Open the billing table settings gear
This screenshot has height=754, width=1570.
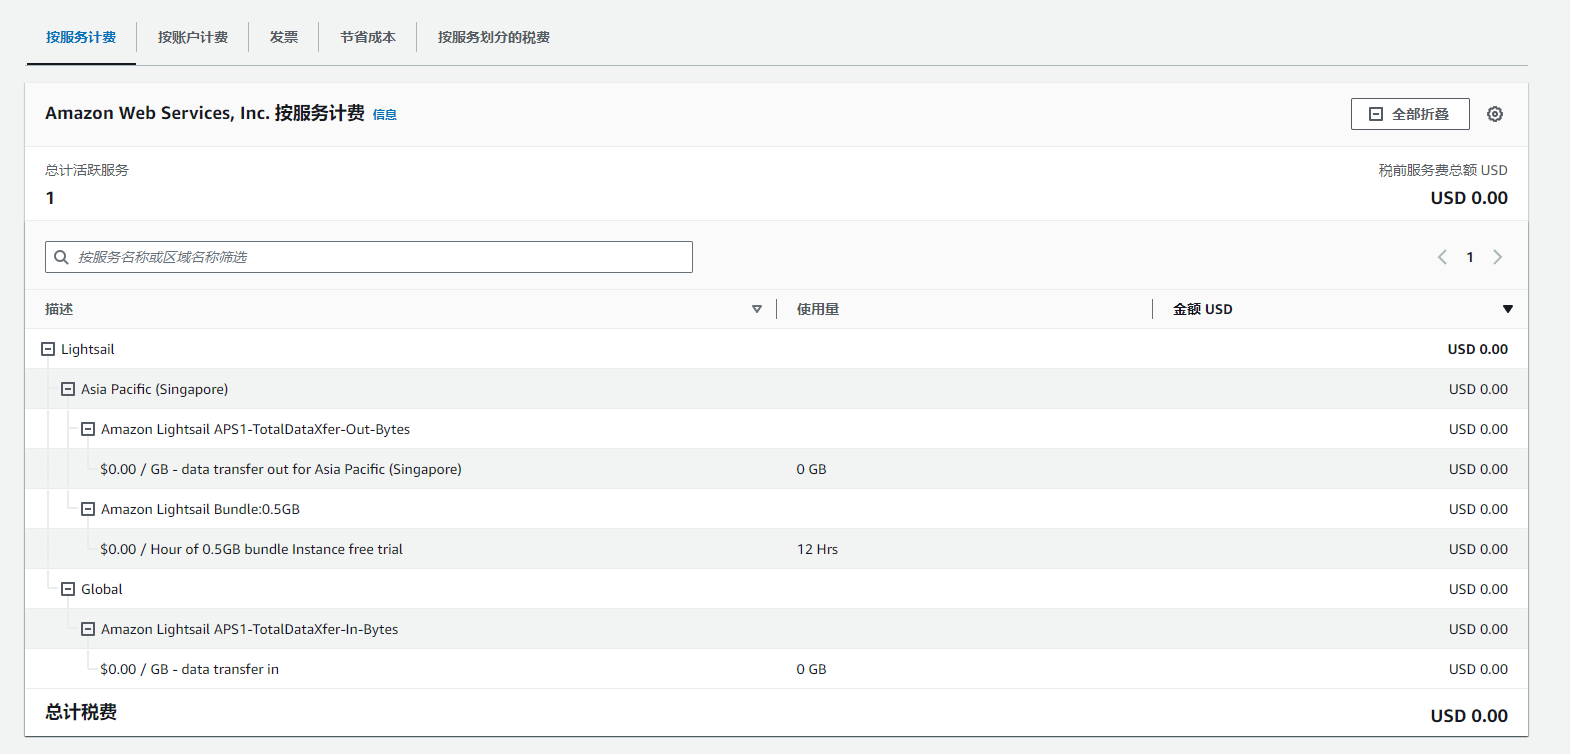[x=1494, y=114]
